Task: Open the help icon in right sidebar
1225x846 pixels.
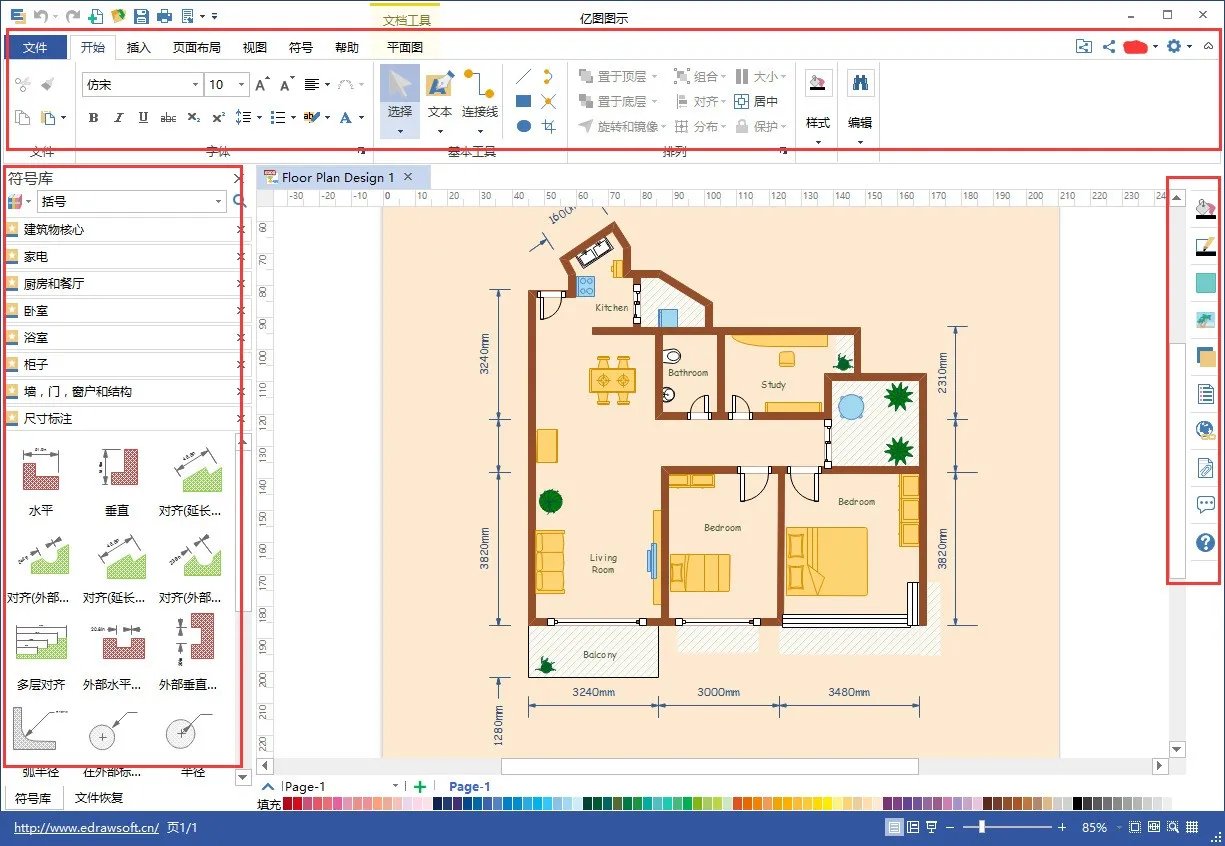Action: 1205,542
